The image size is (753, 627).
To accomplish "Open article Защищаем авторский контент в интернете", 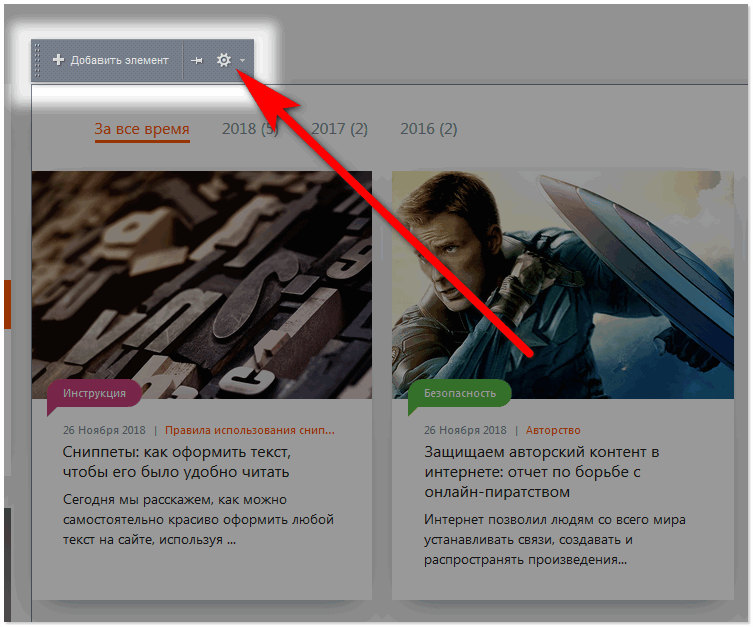I will (542, 472).
